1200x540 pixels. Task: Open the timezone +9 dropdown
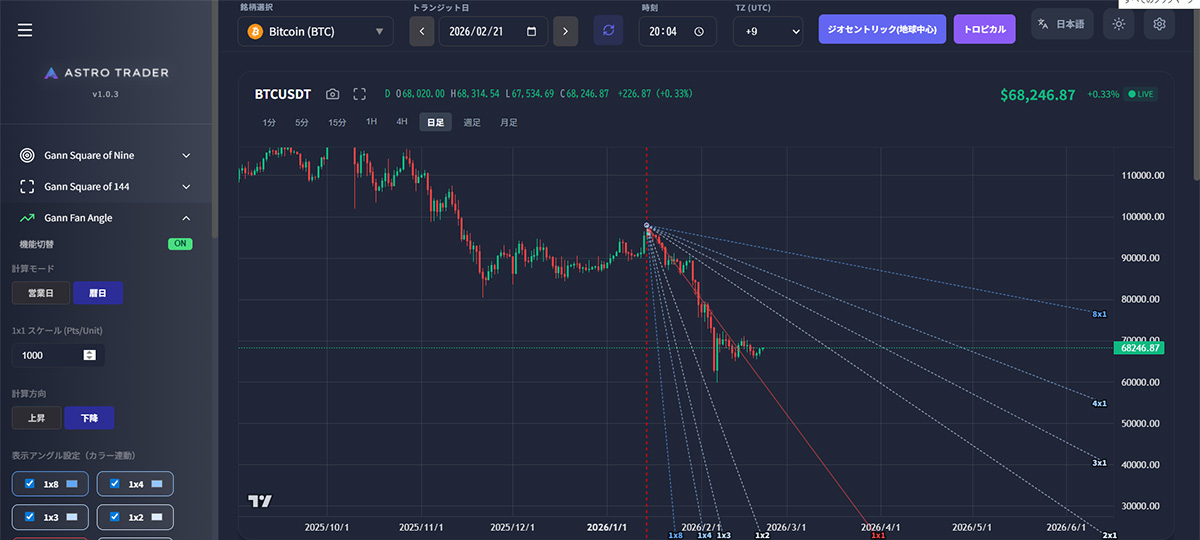point(768,31)
